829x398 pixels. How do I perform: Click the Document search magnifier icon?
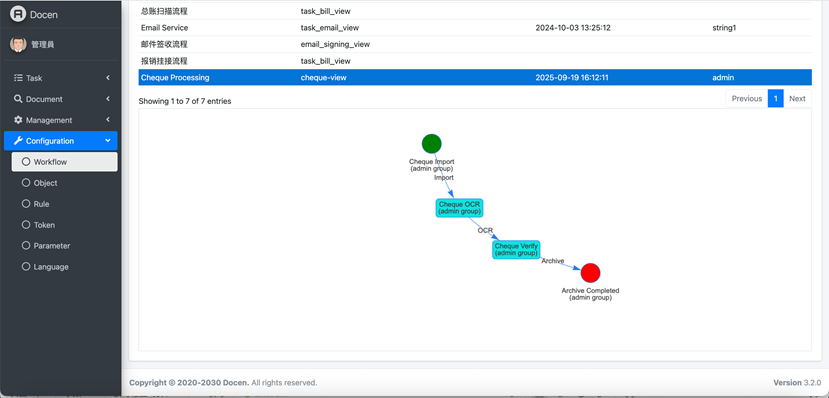pos(19,99)
